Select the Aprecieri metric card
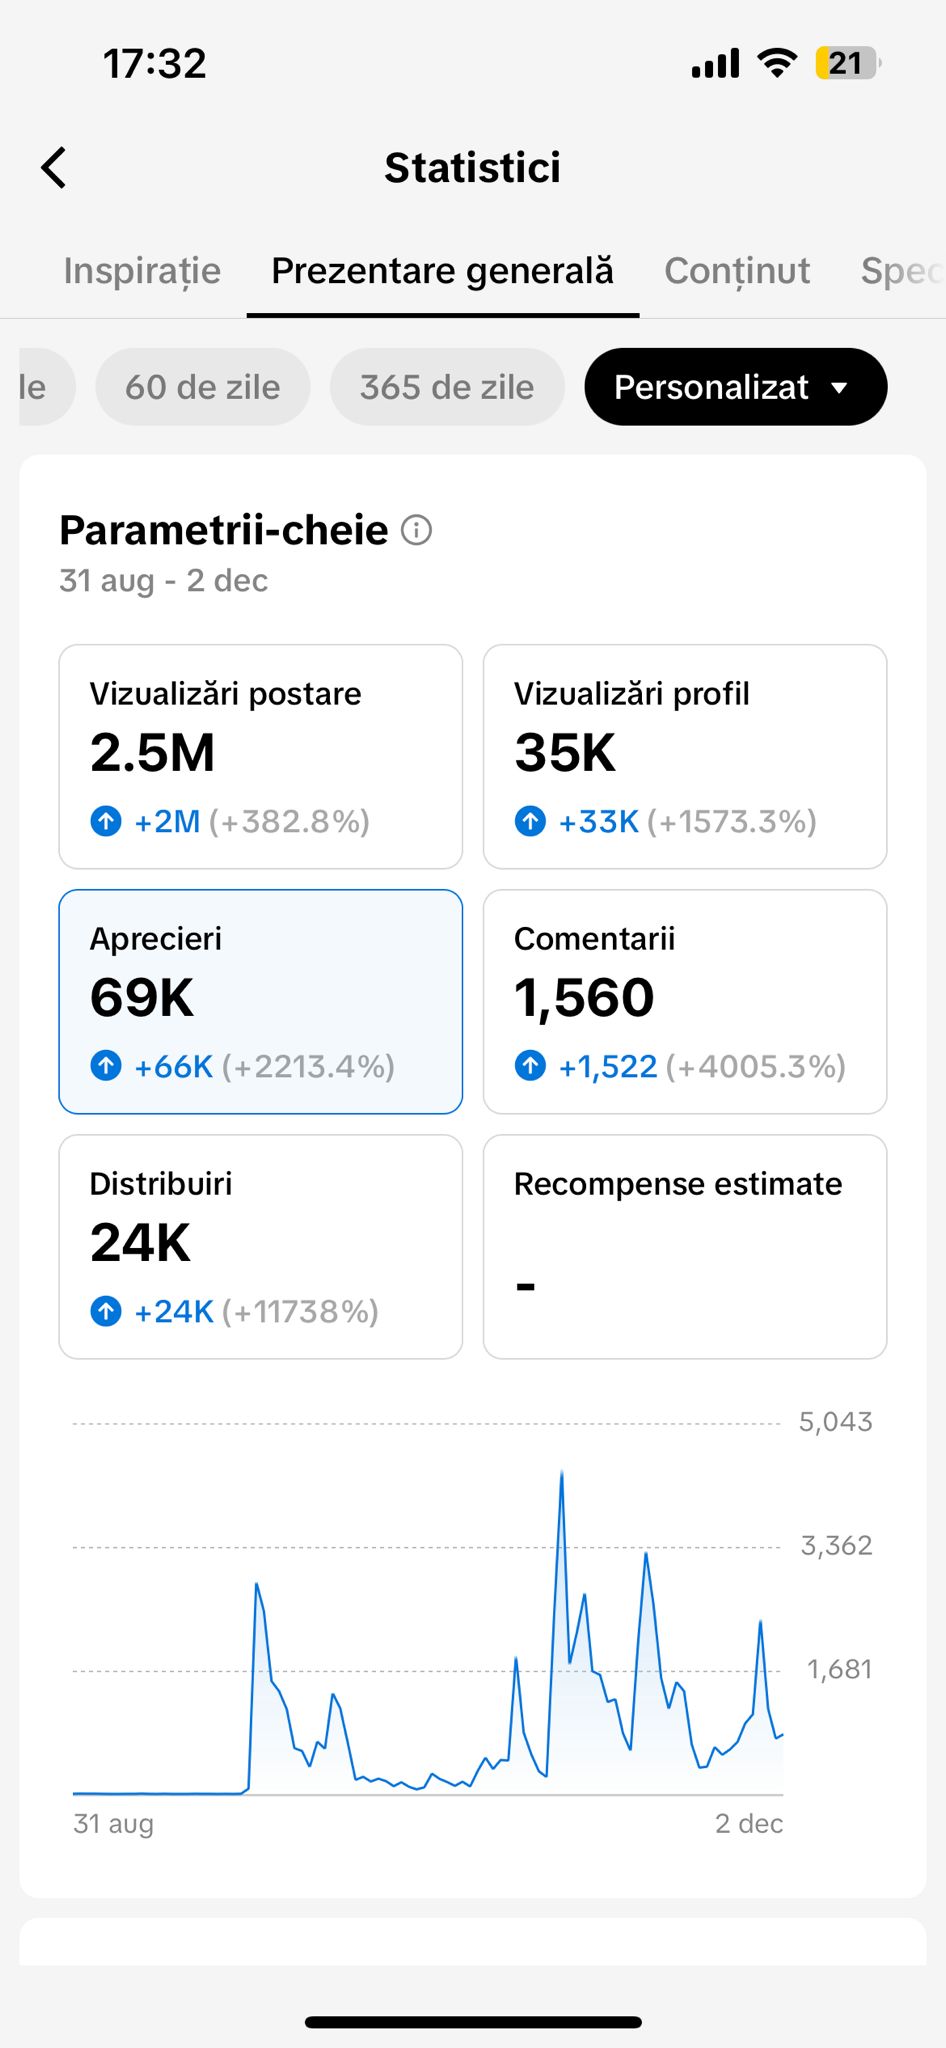 pos(260,1001)
